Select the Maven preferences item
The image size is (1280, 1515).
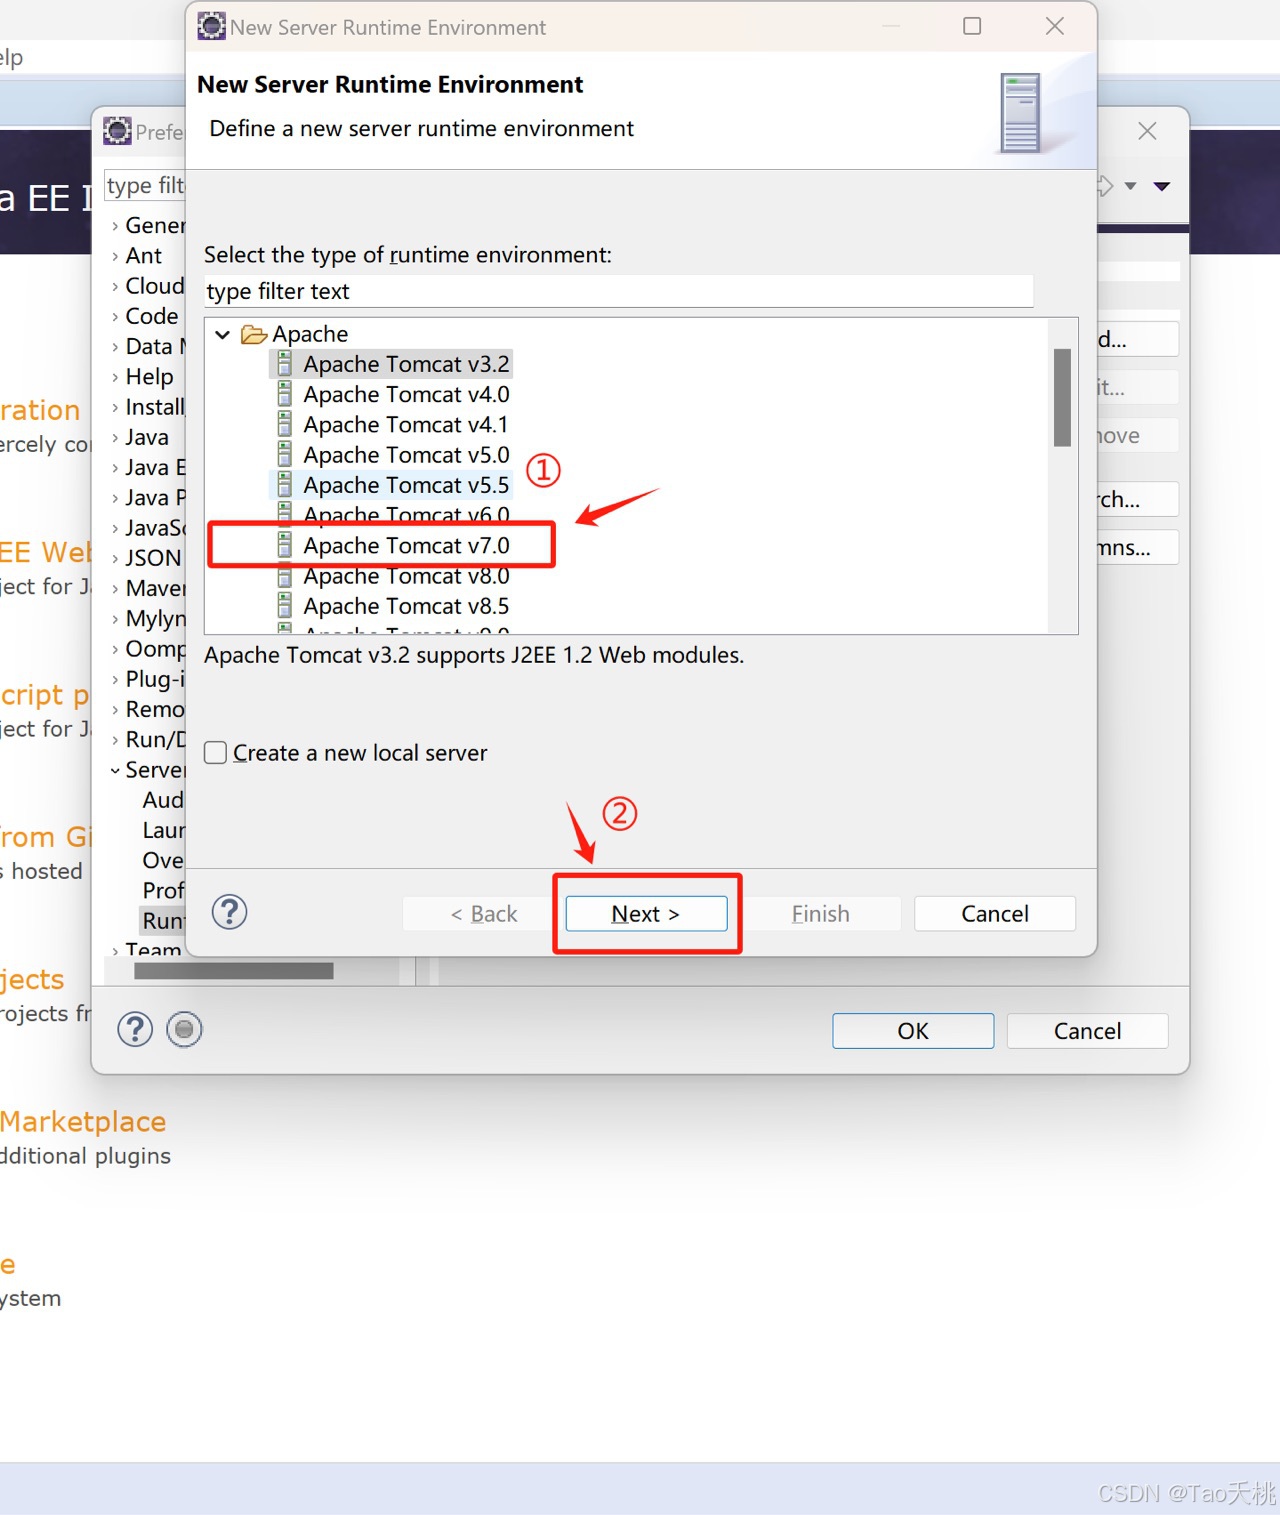(155, 588)
